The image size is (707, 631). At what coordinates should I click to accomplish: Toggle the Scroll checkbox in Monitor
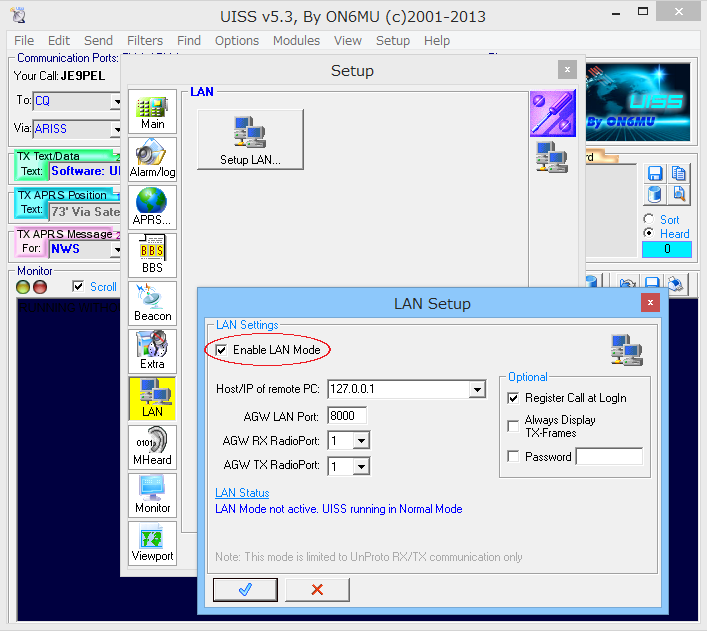tap(78, 286)
